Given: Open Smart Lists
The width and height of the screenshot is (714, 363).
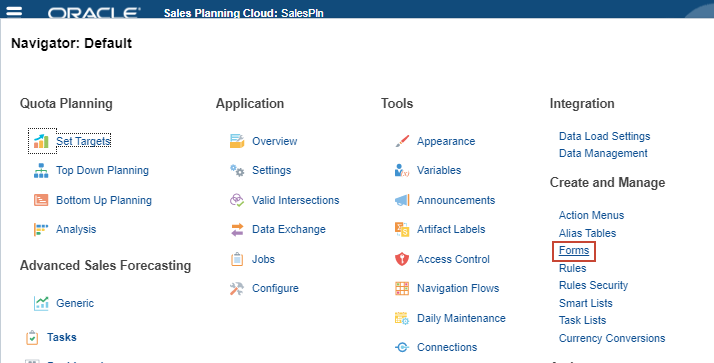Looking at the screenshot, I should pos(586,303).
